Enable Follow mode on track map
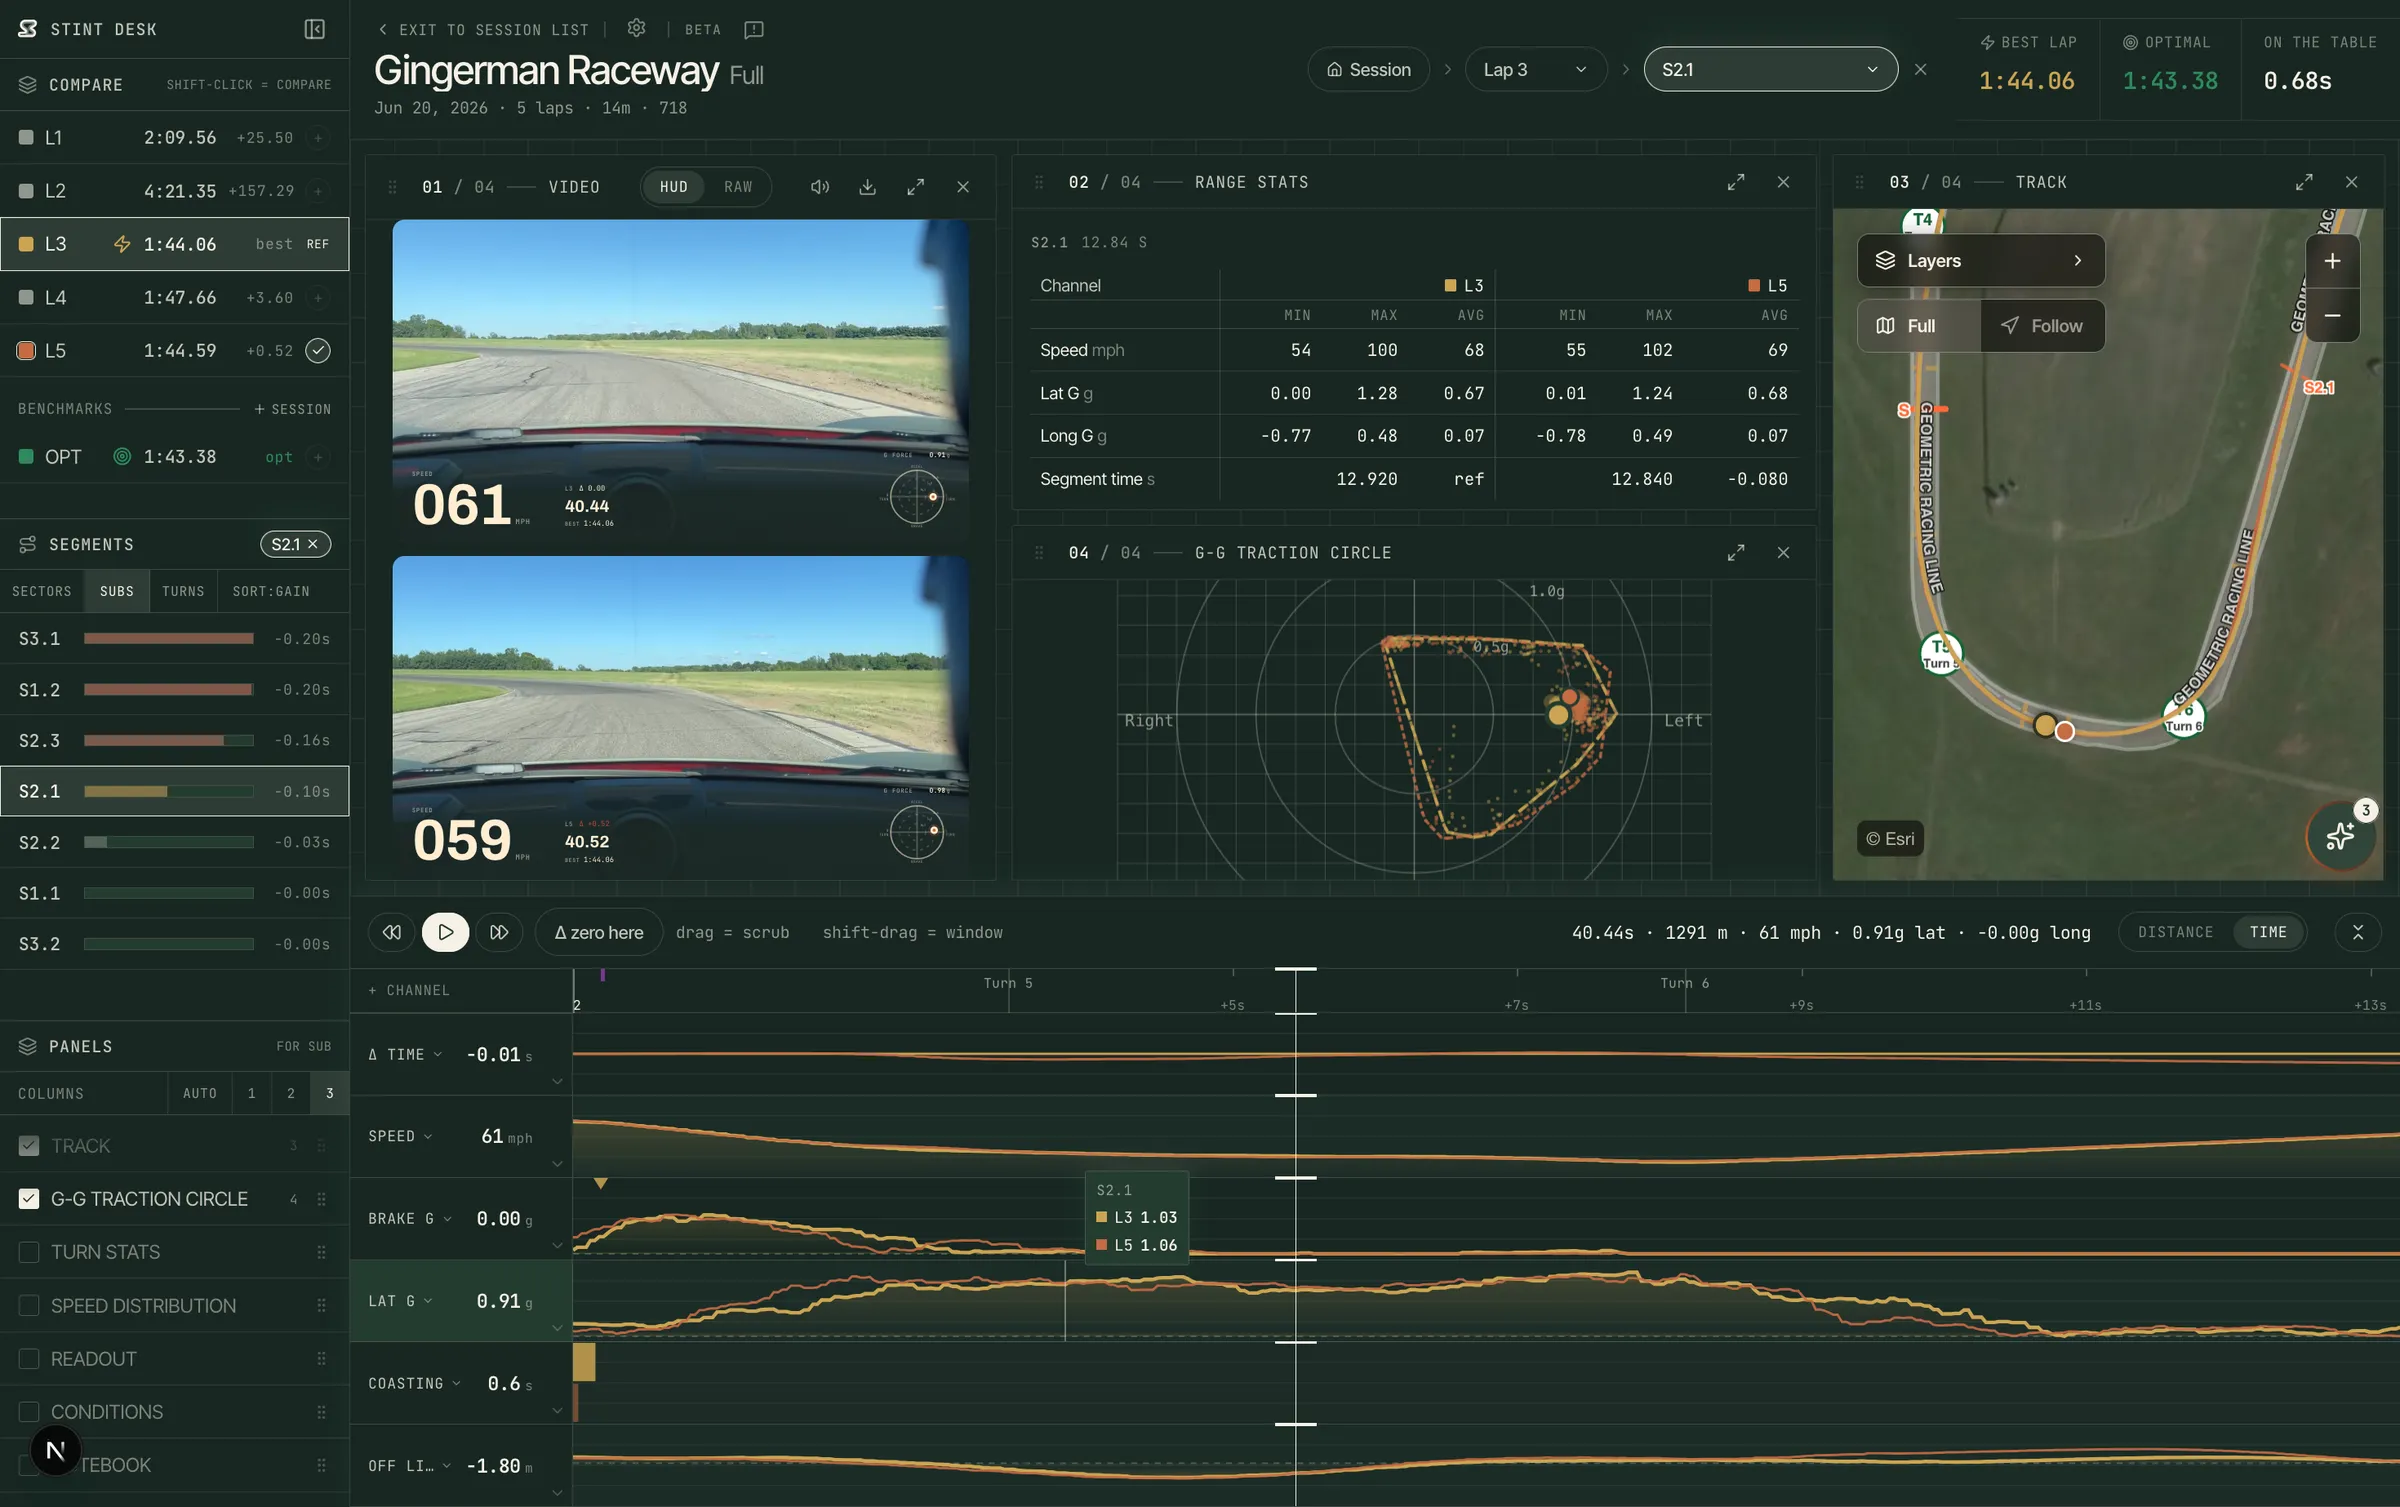The image size is (2400, 1507). point(2042,326)
